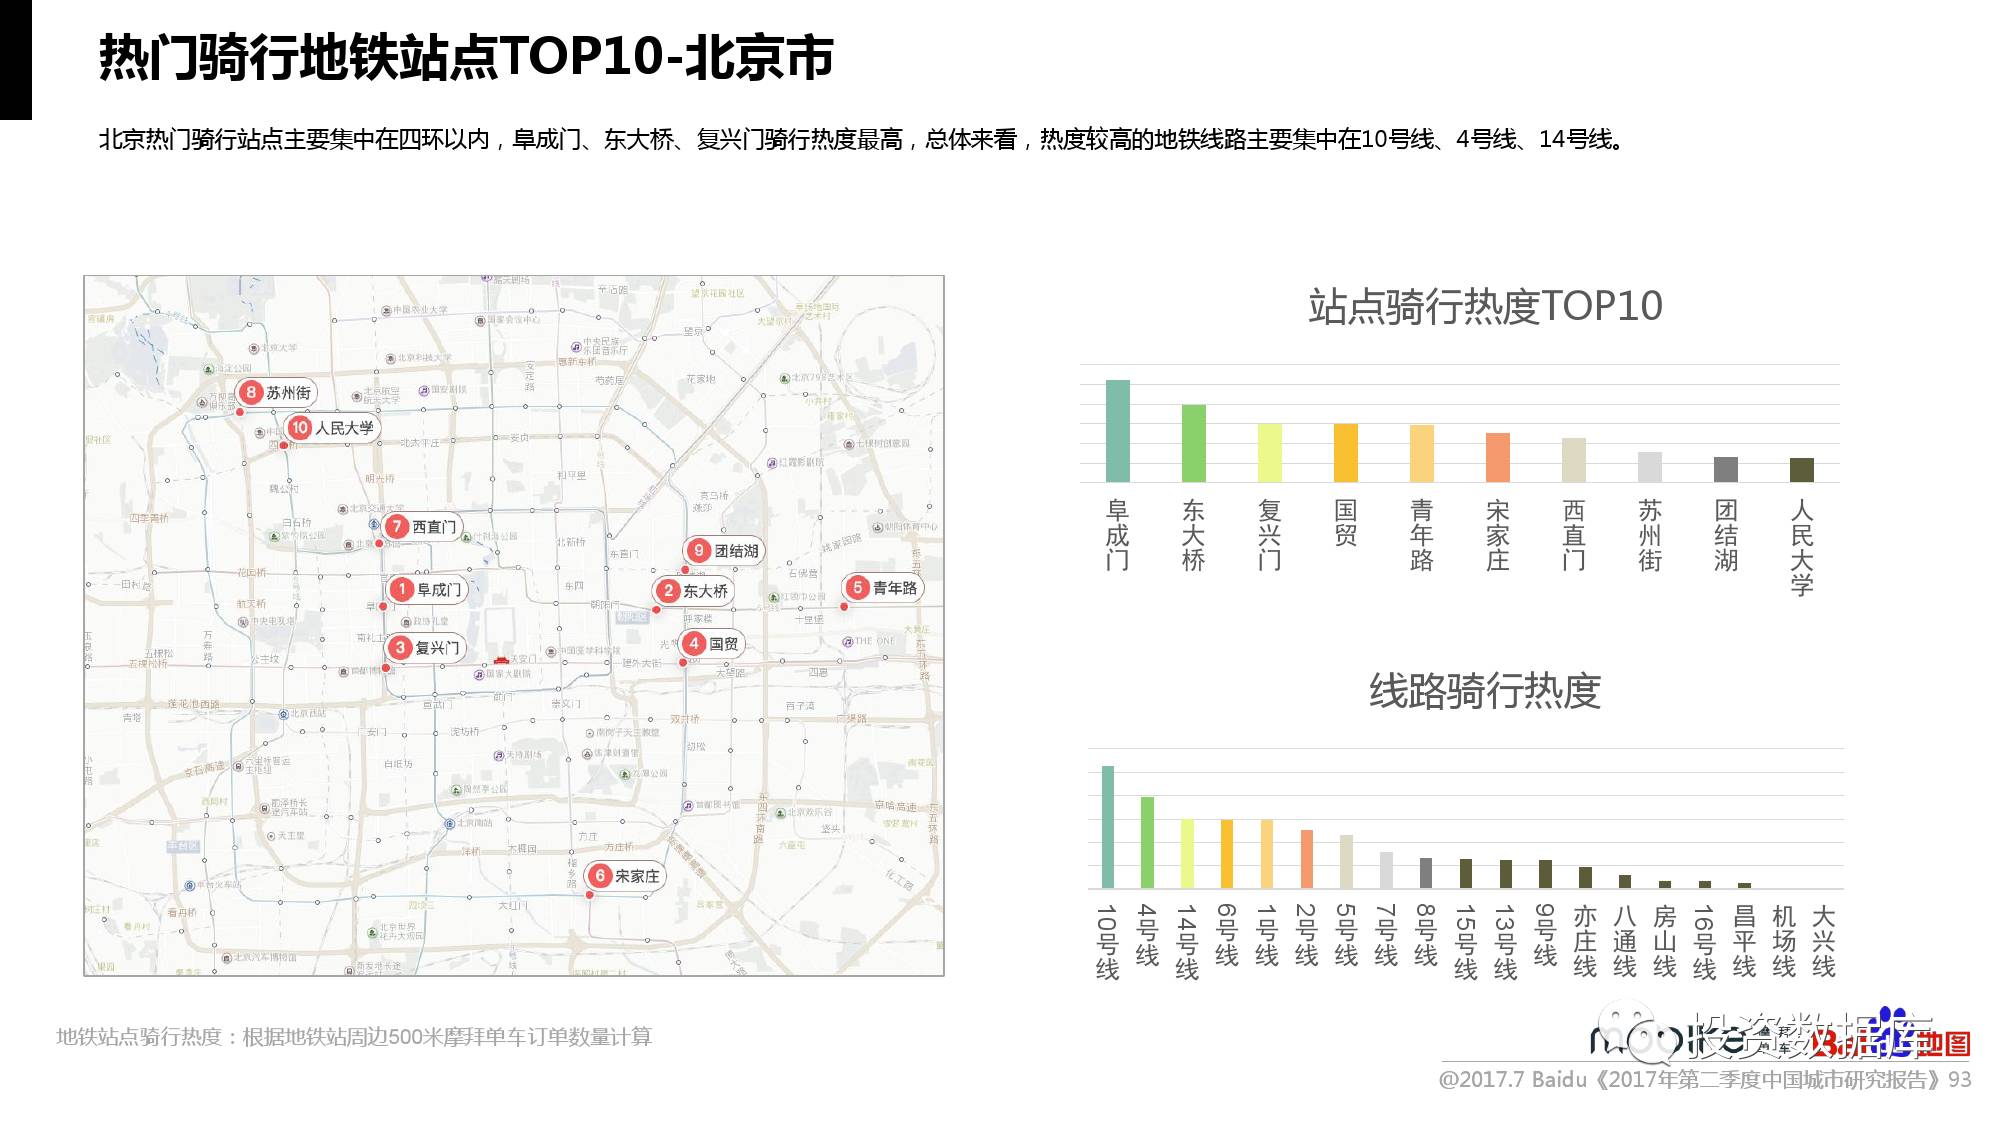Image resolution: width=2000 pixels, height=1125 pixels.
Task: Select the 10号线 bar in line chart
Action: [x=1107, y=827]
